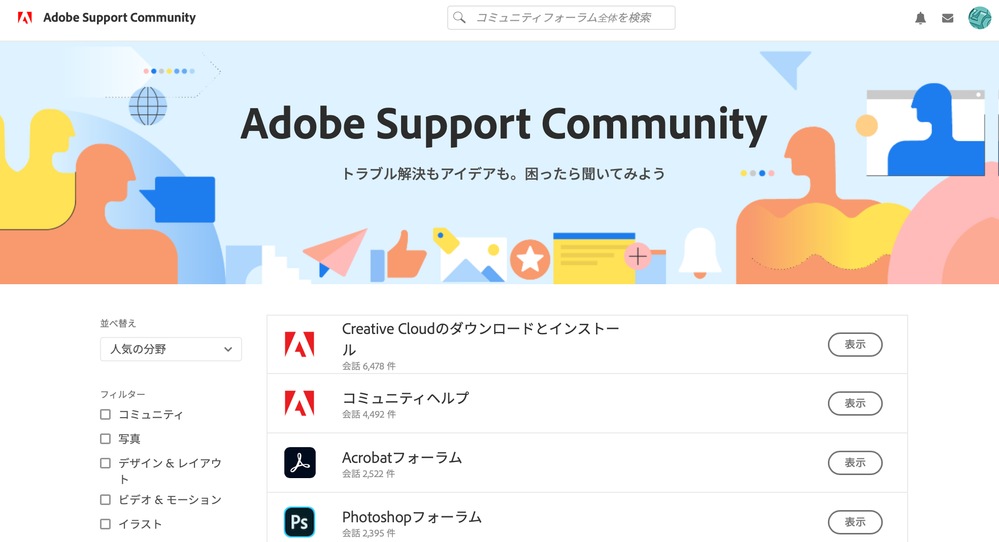Click the Photoshop Ps forum icon

click(299, 522)
